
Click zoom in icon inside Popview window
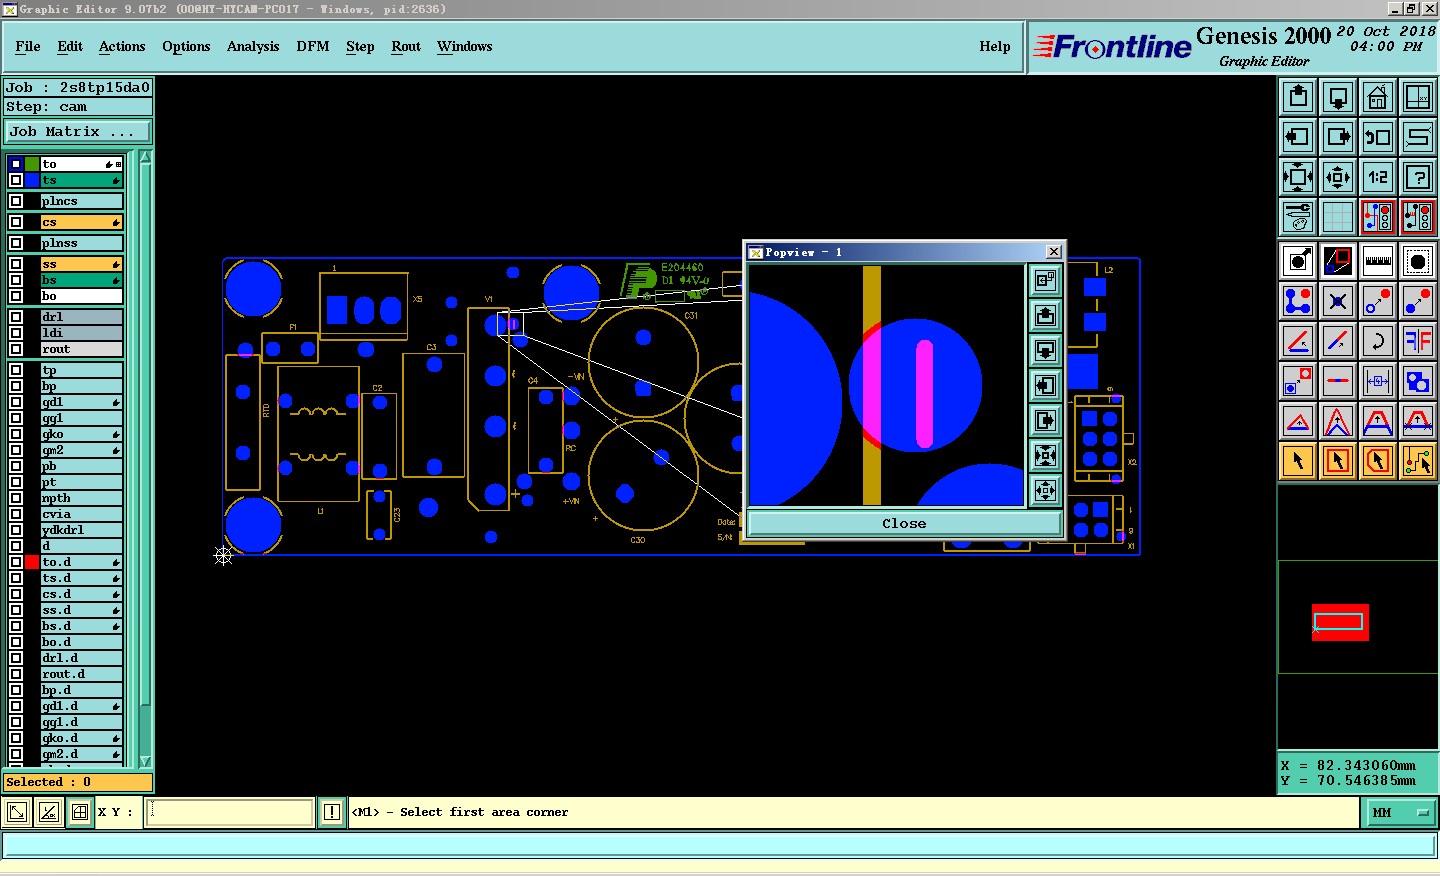pyautogui.click(x=1046, y=456)
